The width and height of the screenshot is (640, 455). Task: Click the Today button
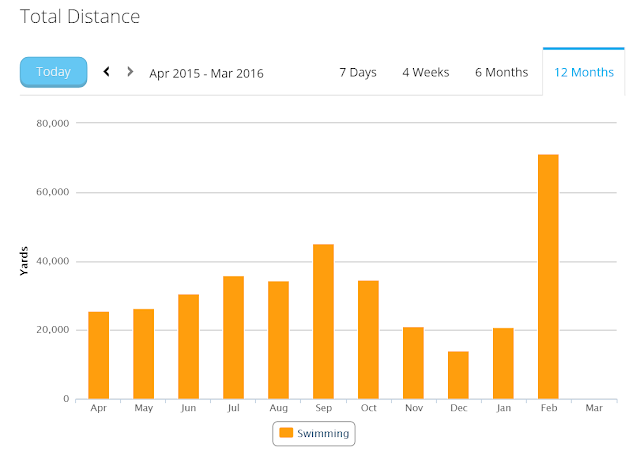coord(53,72)
